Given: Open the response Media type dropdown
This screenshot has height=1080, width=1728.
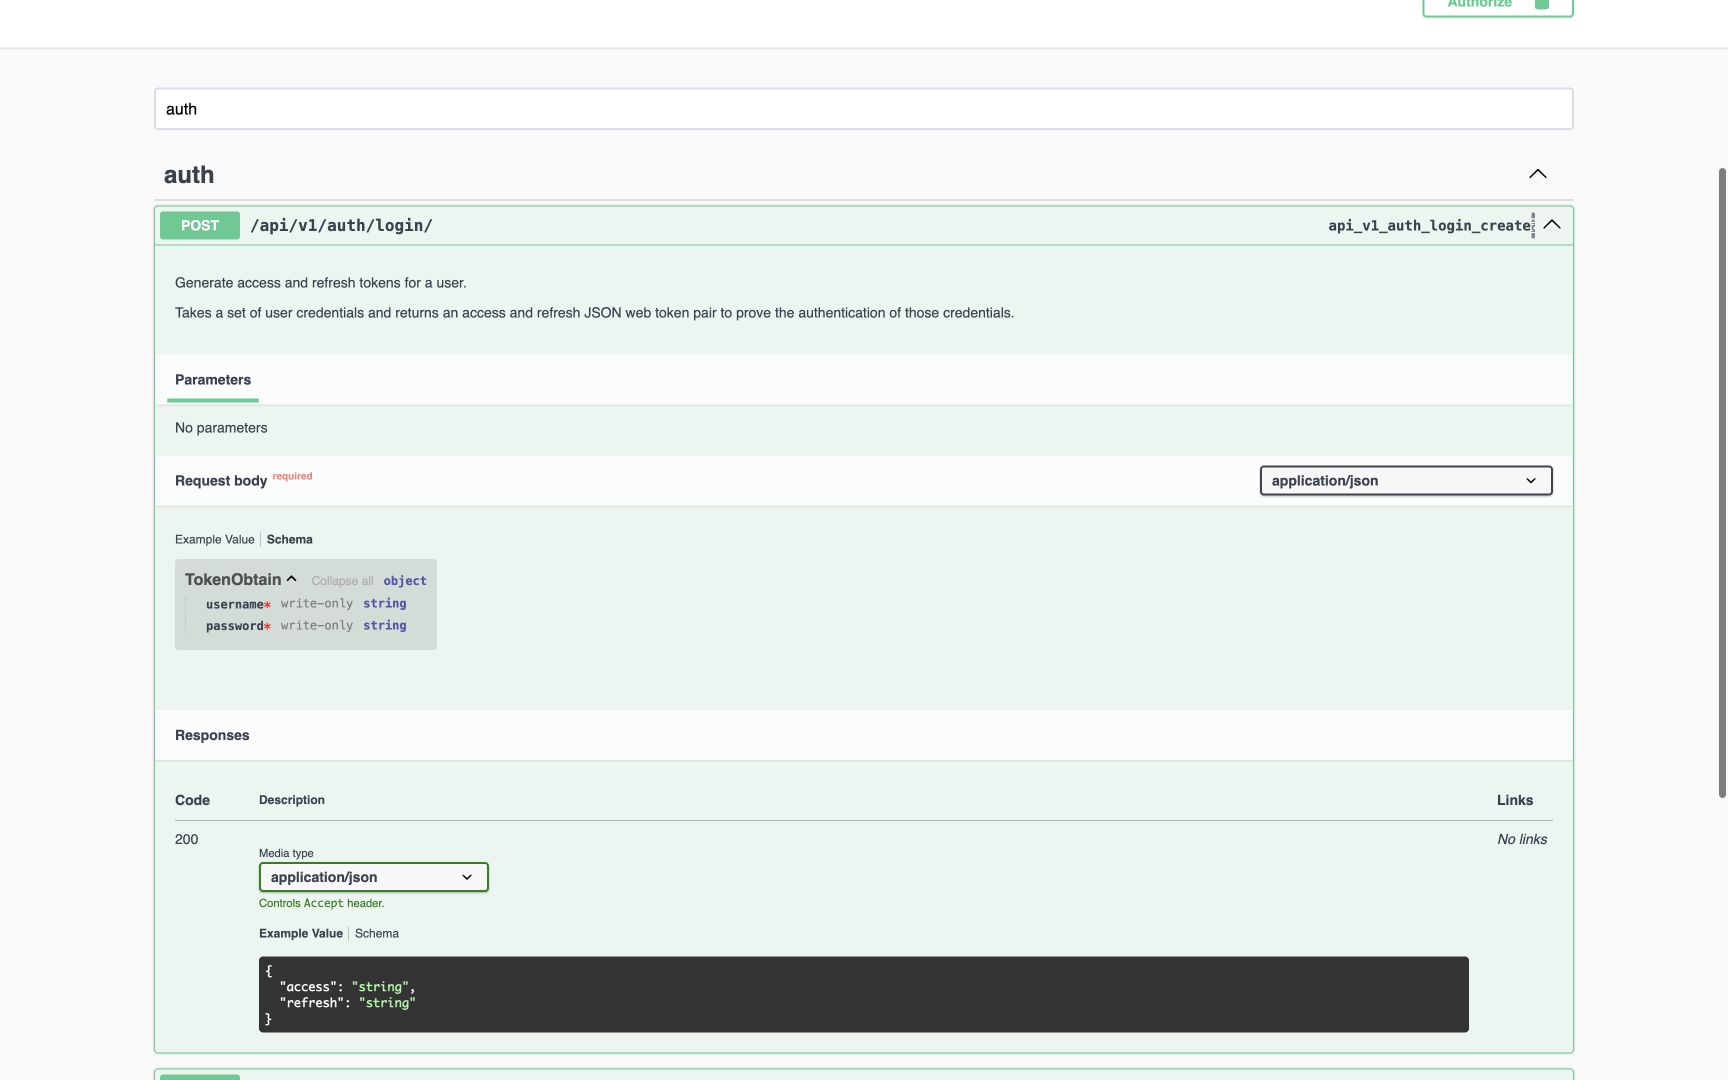Looking at the screenshot, I should click(x=373, y=877).
